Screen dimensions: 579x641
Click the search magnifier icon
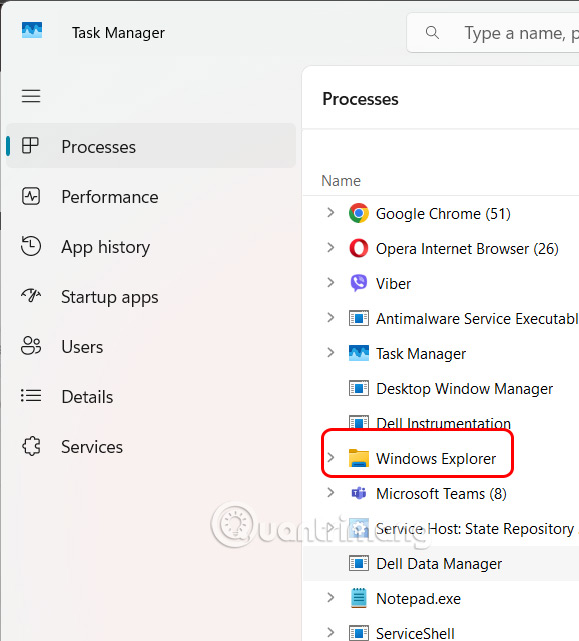point(432,32)
